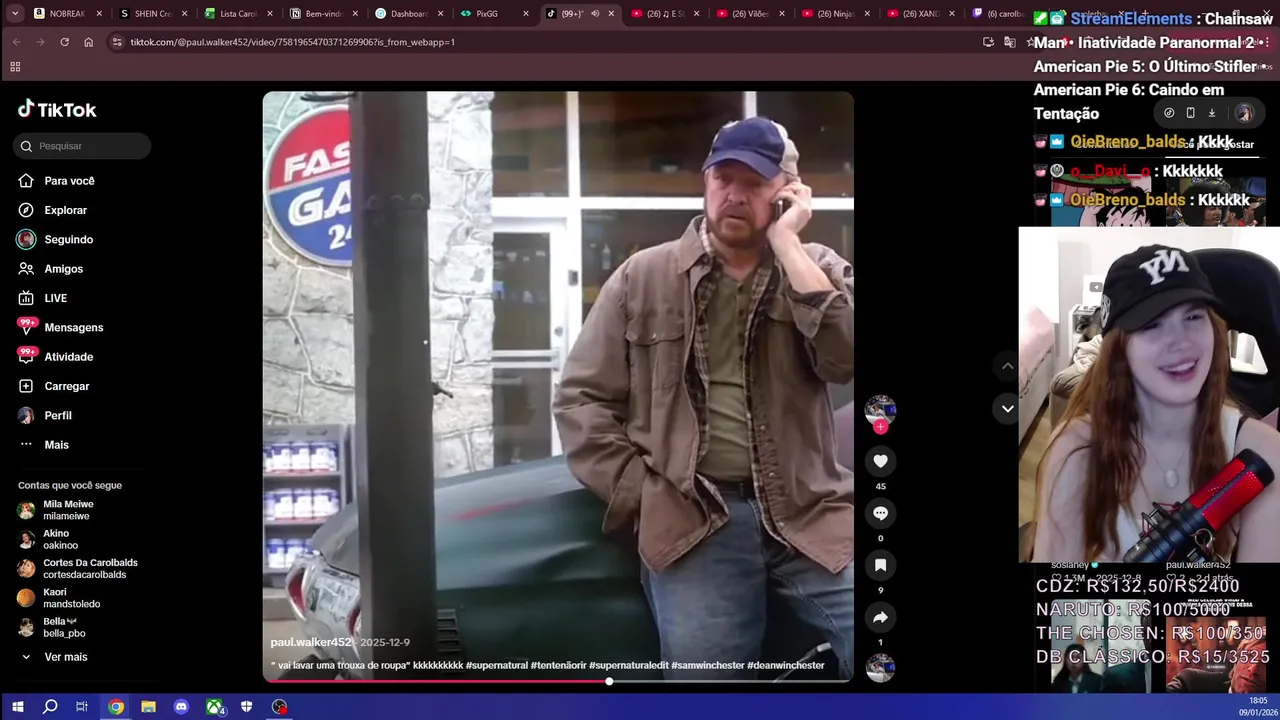
Task: Save the video with bookmark icon
Action: click(x=880, y=565)
